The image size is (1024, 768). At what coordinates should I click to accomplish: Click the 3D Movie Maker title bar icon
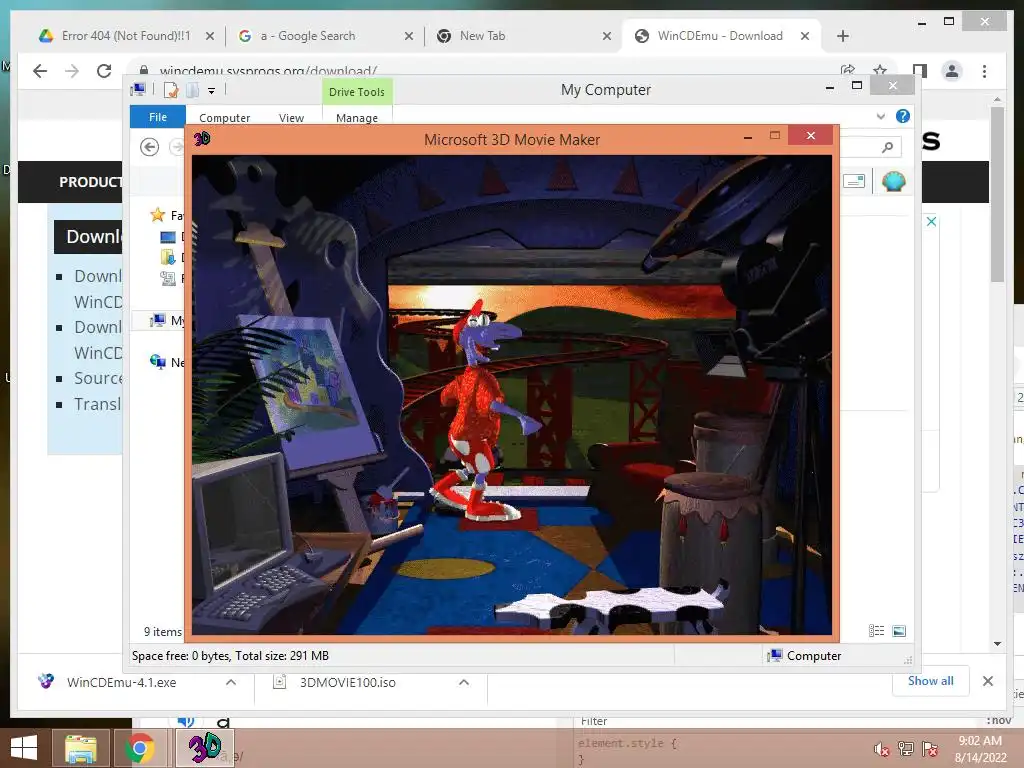tap(202, 138)
